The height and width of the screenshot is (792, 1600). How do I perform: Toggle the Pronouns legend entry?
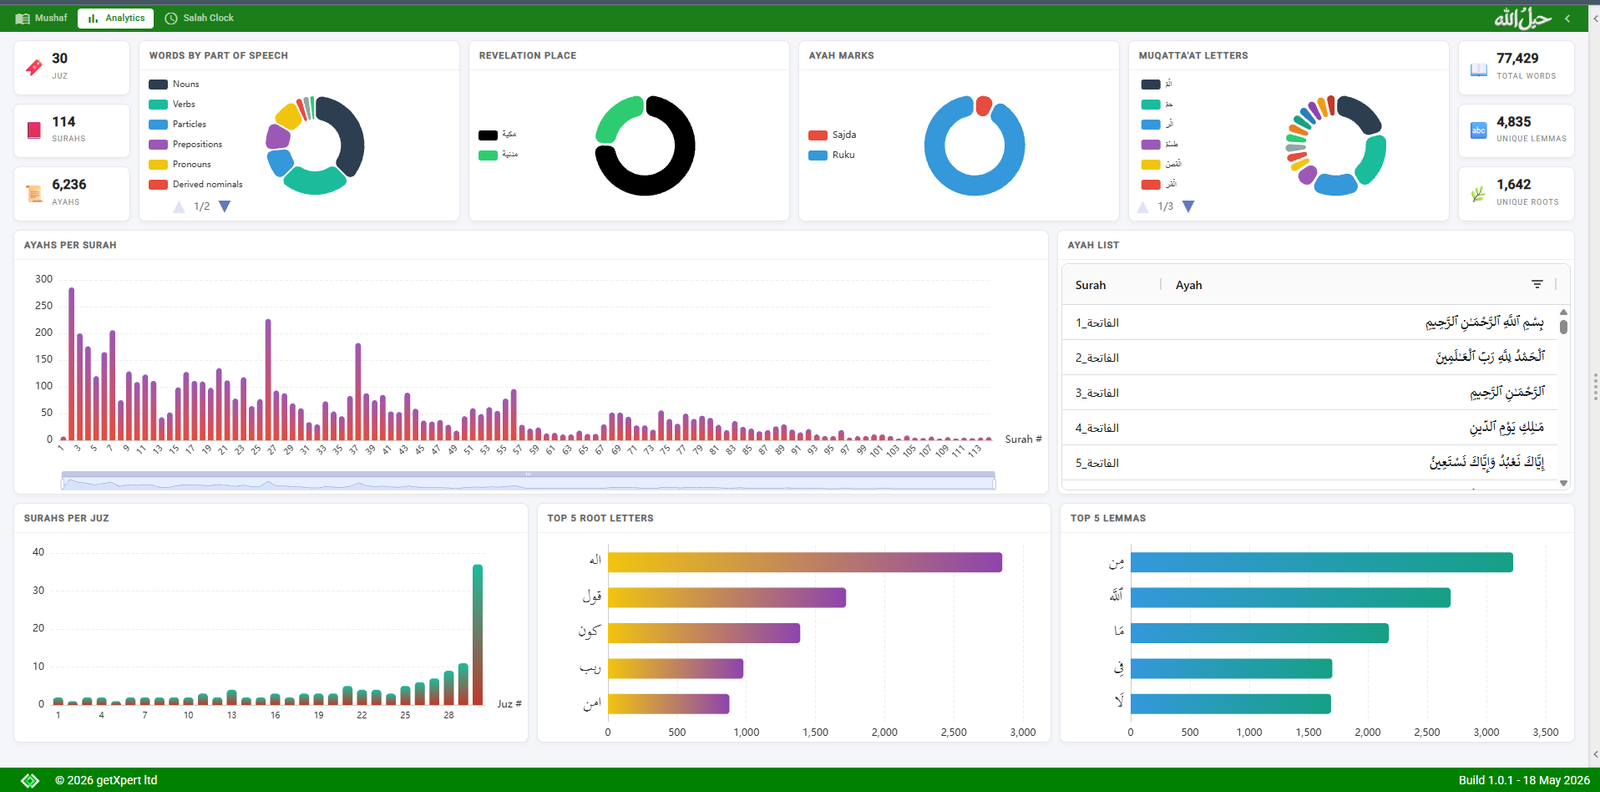(180, 164)
